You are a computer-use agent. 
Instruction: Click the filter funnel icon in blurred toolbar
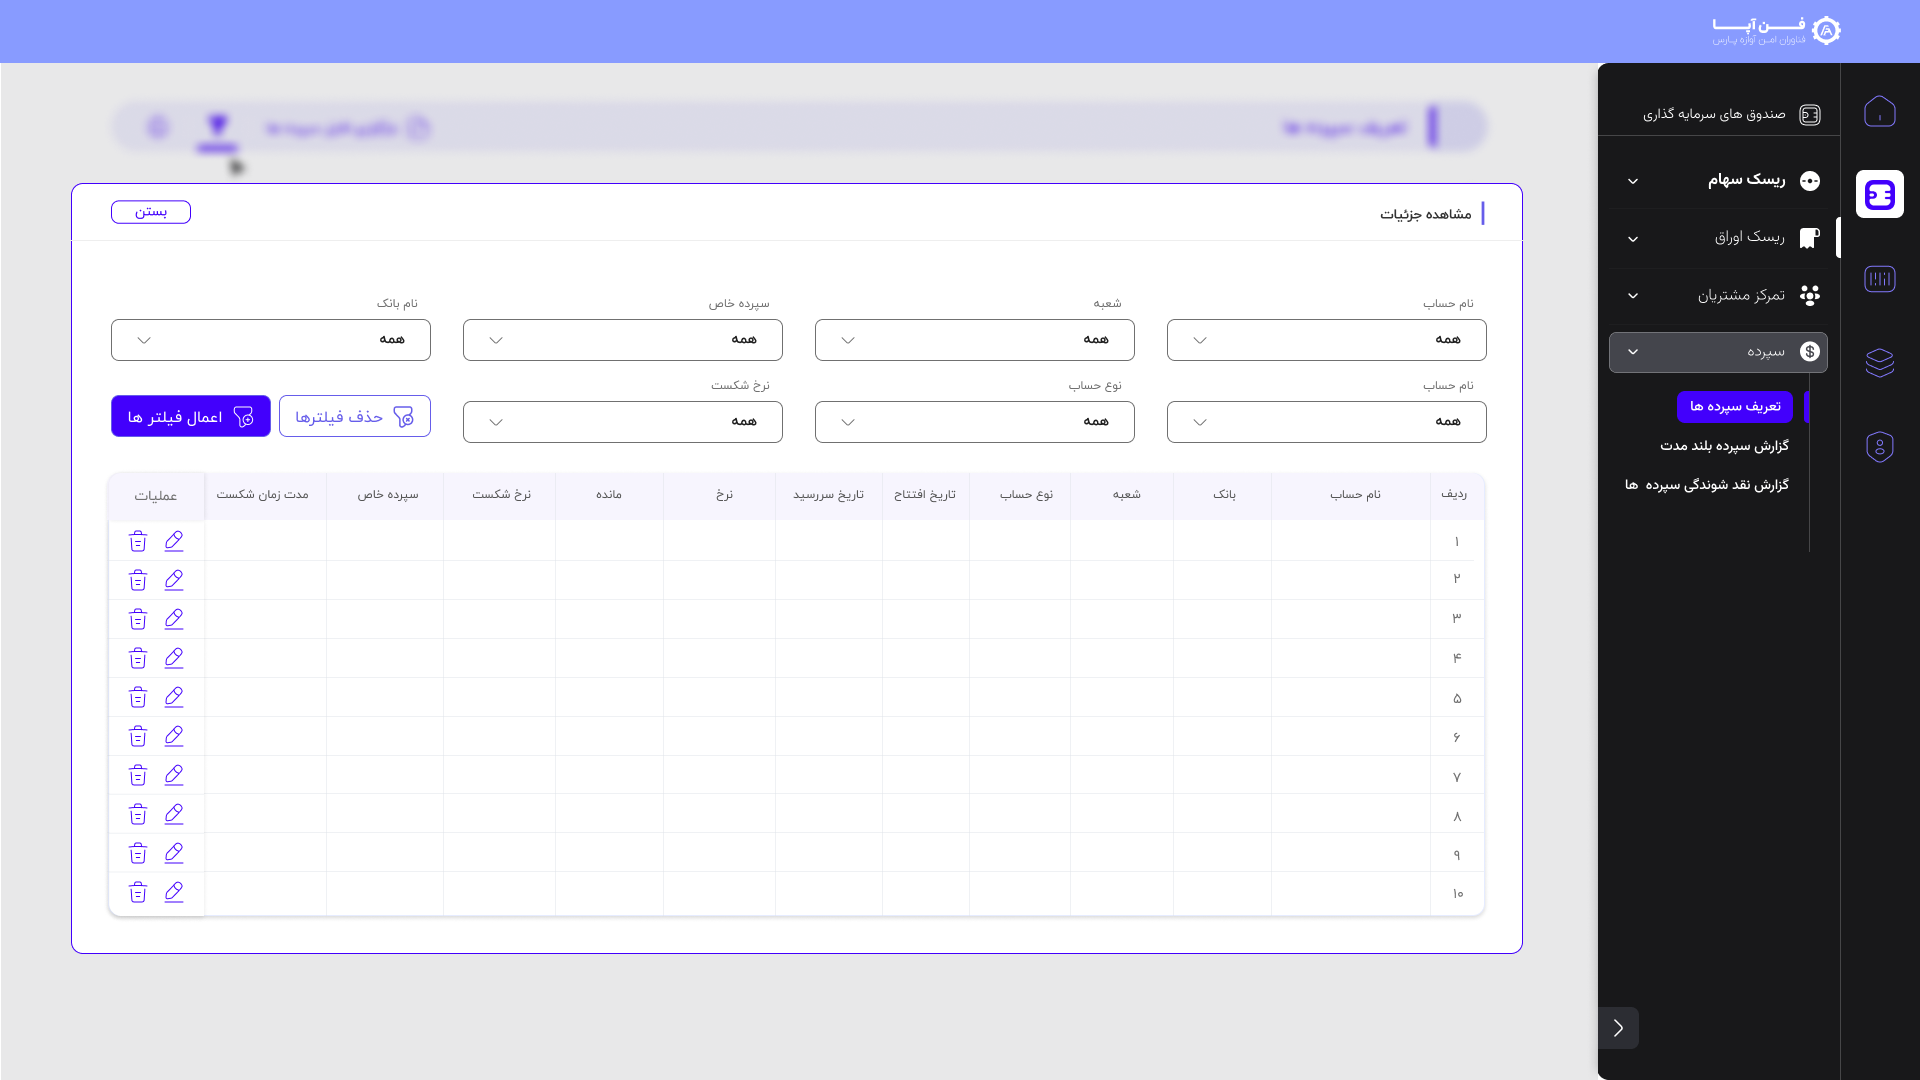pos(218,126)
